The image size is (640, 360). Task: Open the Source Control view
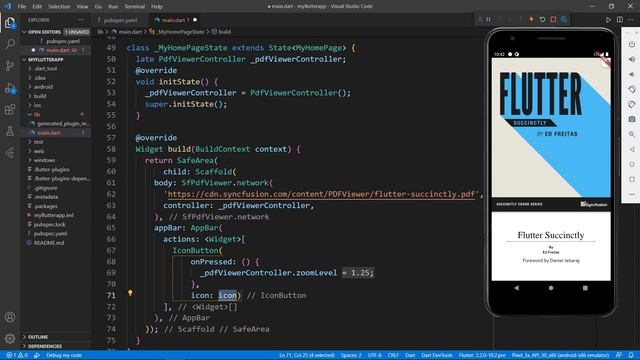pyautogui.click(x=10, y=66)
